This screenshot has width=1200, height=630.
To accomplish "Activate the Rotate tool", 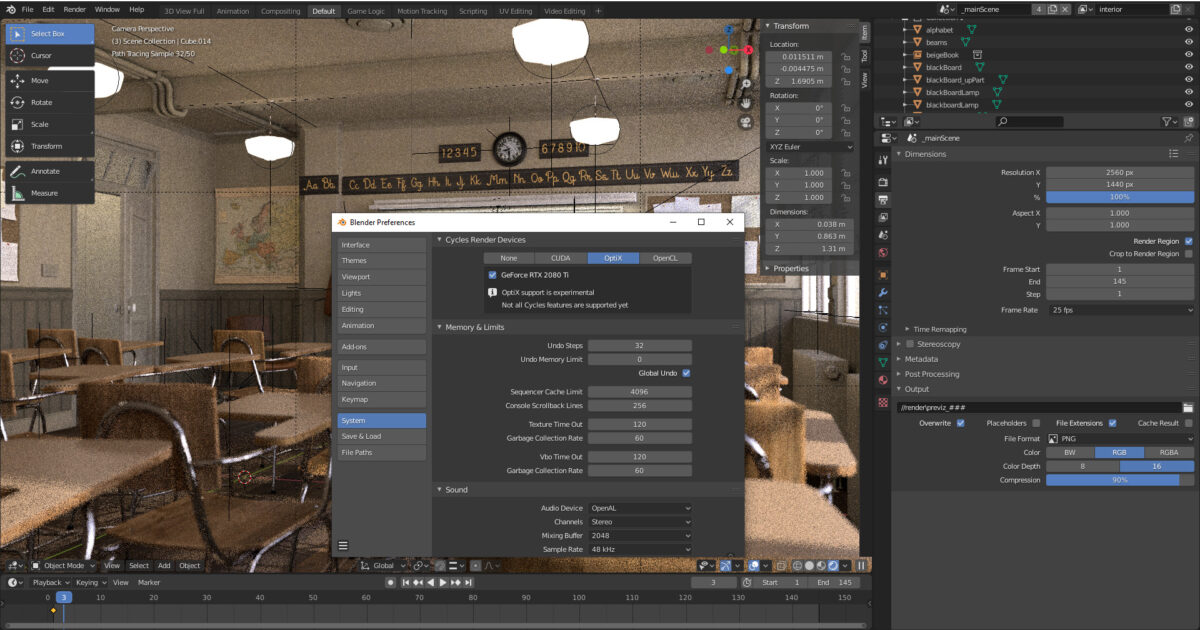I will (50, 102).
